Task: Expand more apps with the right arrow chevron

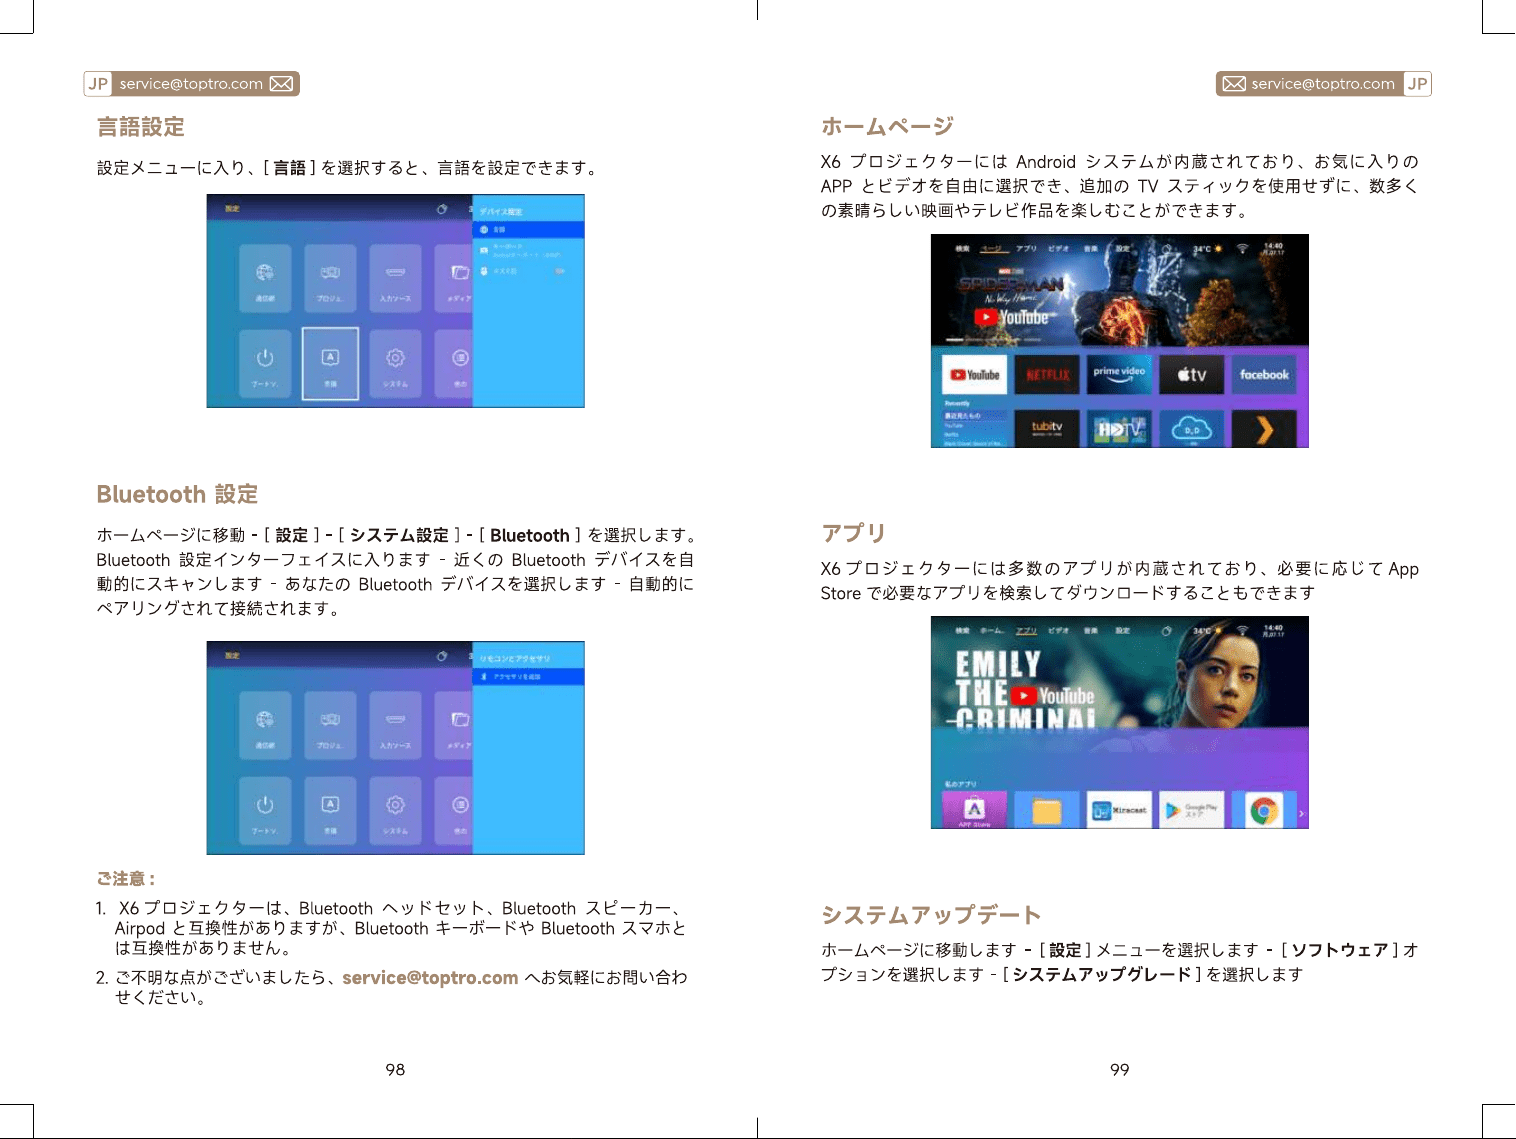Action: [1301, 814]
